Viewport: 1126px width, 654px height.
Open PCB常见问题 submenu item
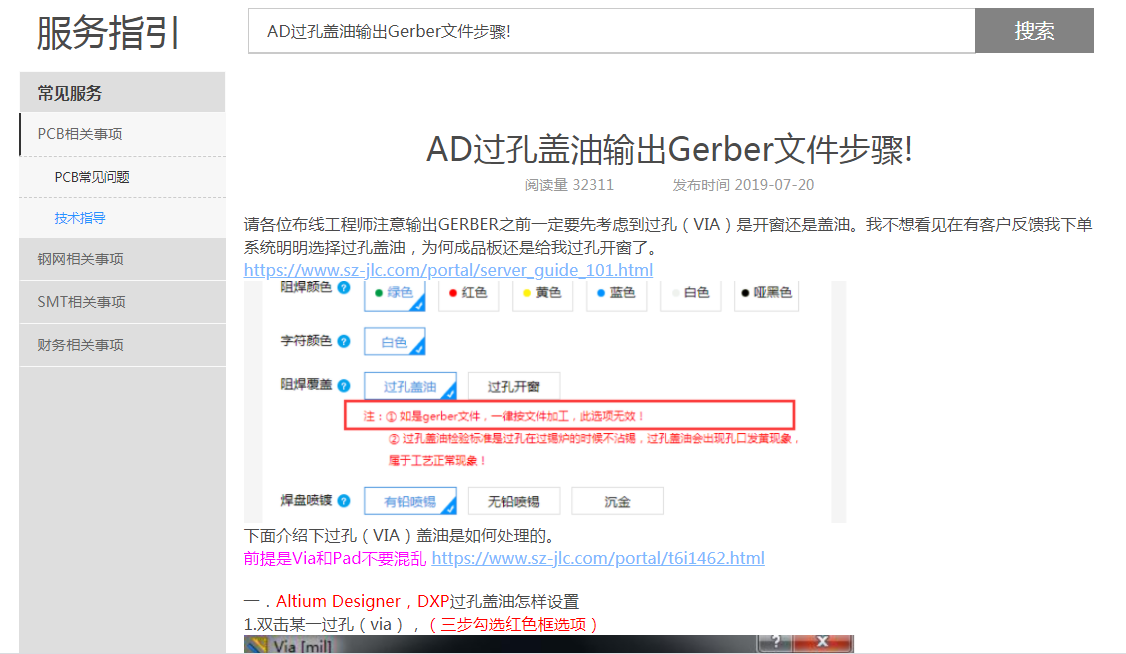click(92, 177)
